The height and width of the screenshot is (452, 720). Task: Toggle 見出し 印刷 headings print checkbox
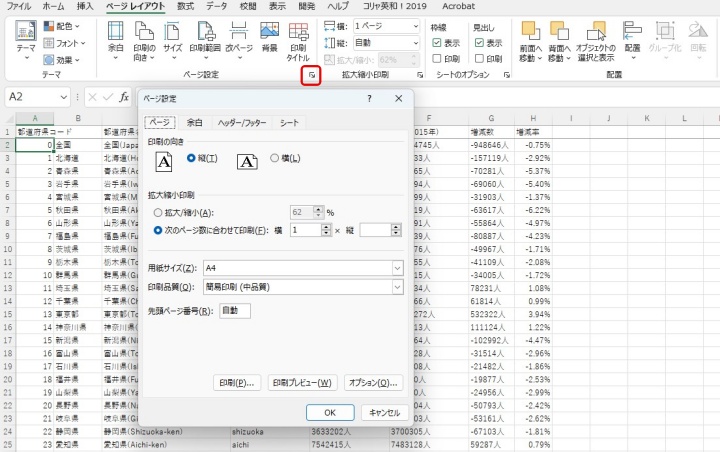coord(479,58)
